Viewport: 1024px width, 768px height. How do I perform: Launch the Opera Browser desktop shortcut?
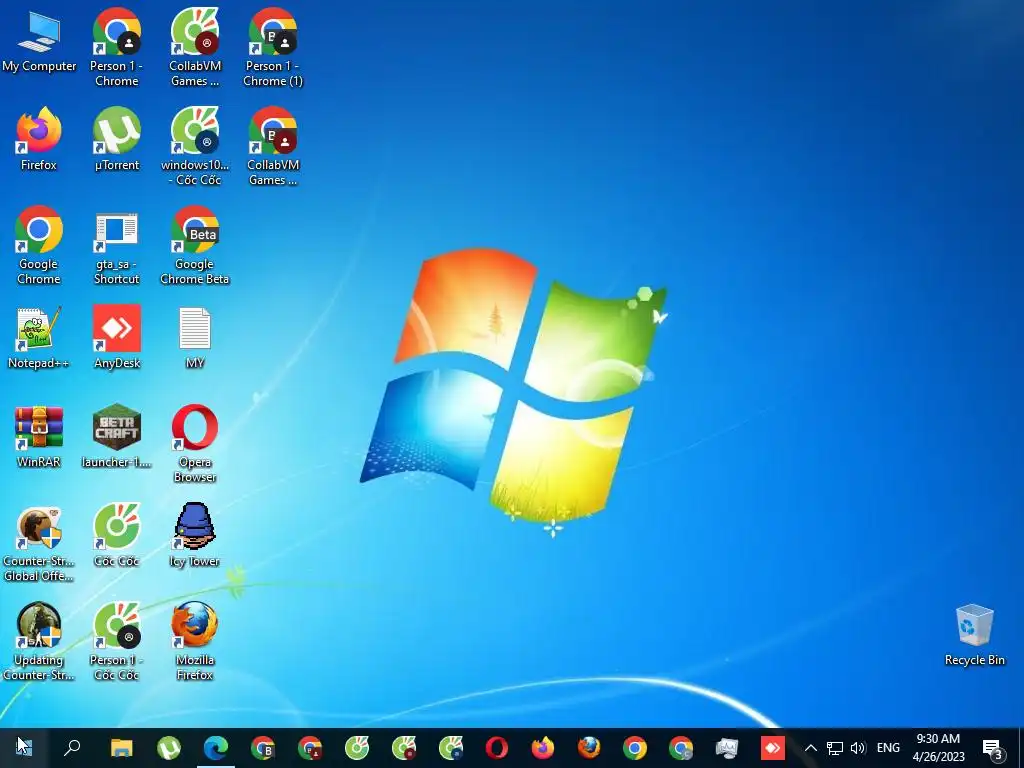[x=195, y=444]
